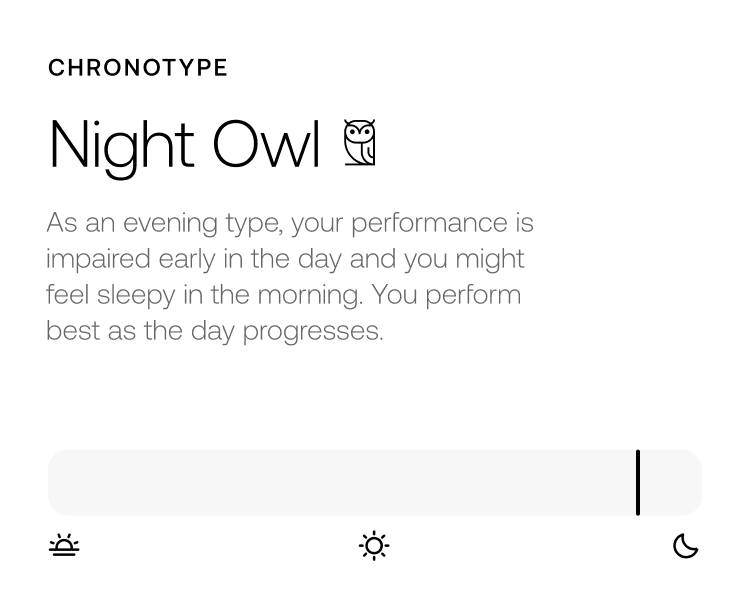Viewport: 750px width, 605px height.
Task: Select the sunrise icon below the bar
Action: [x=65, y=546]
